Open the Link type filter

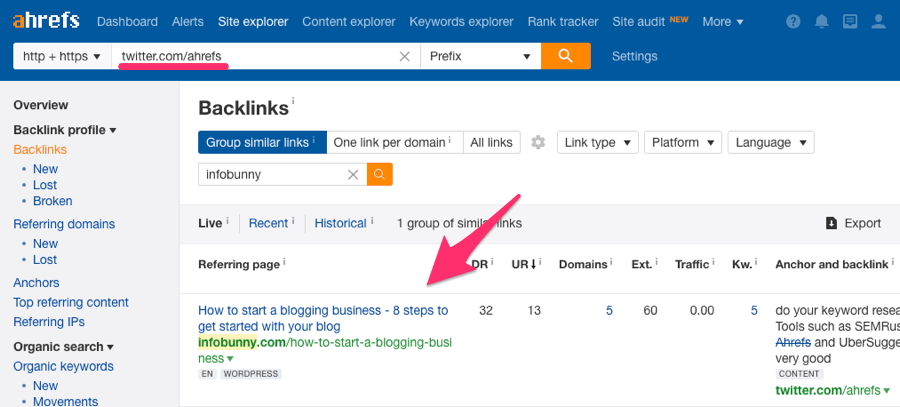(598, 142)
